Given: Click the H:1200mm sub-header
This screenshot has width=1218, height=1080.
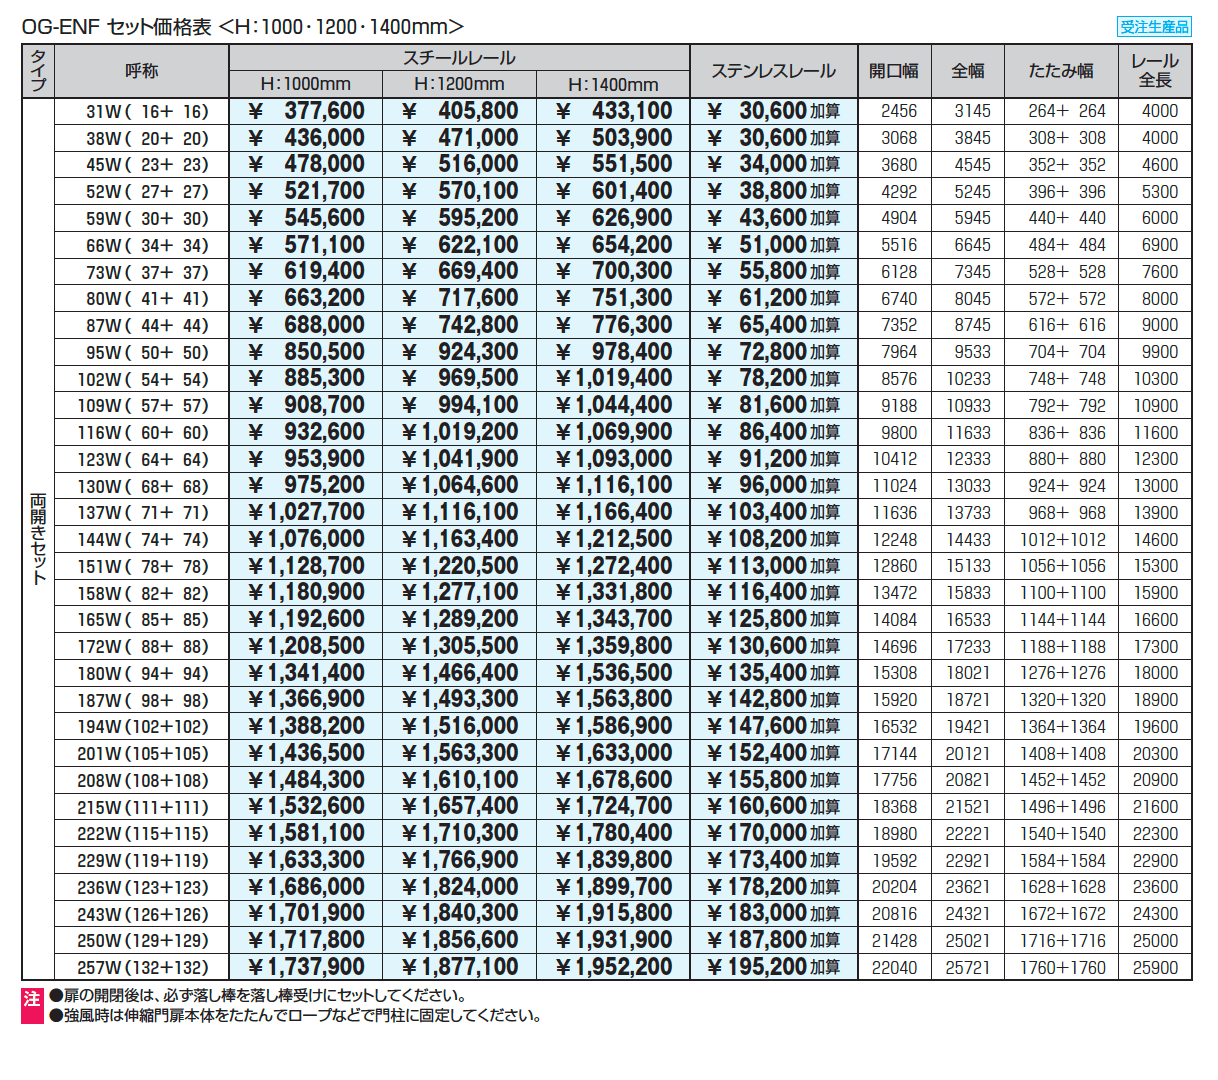Looking at the screenshot, I should click(x=459, y=85).
